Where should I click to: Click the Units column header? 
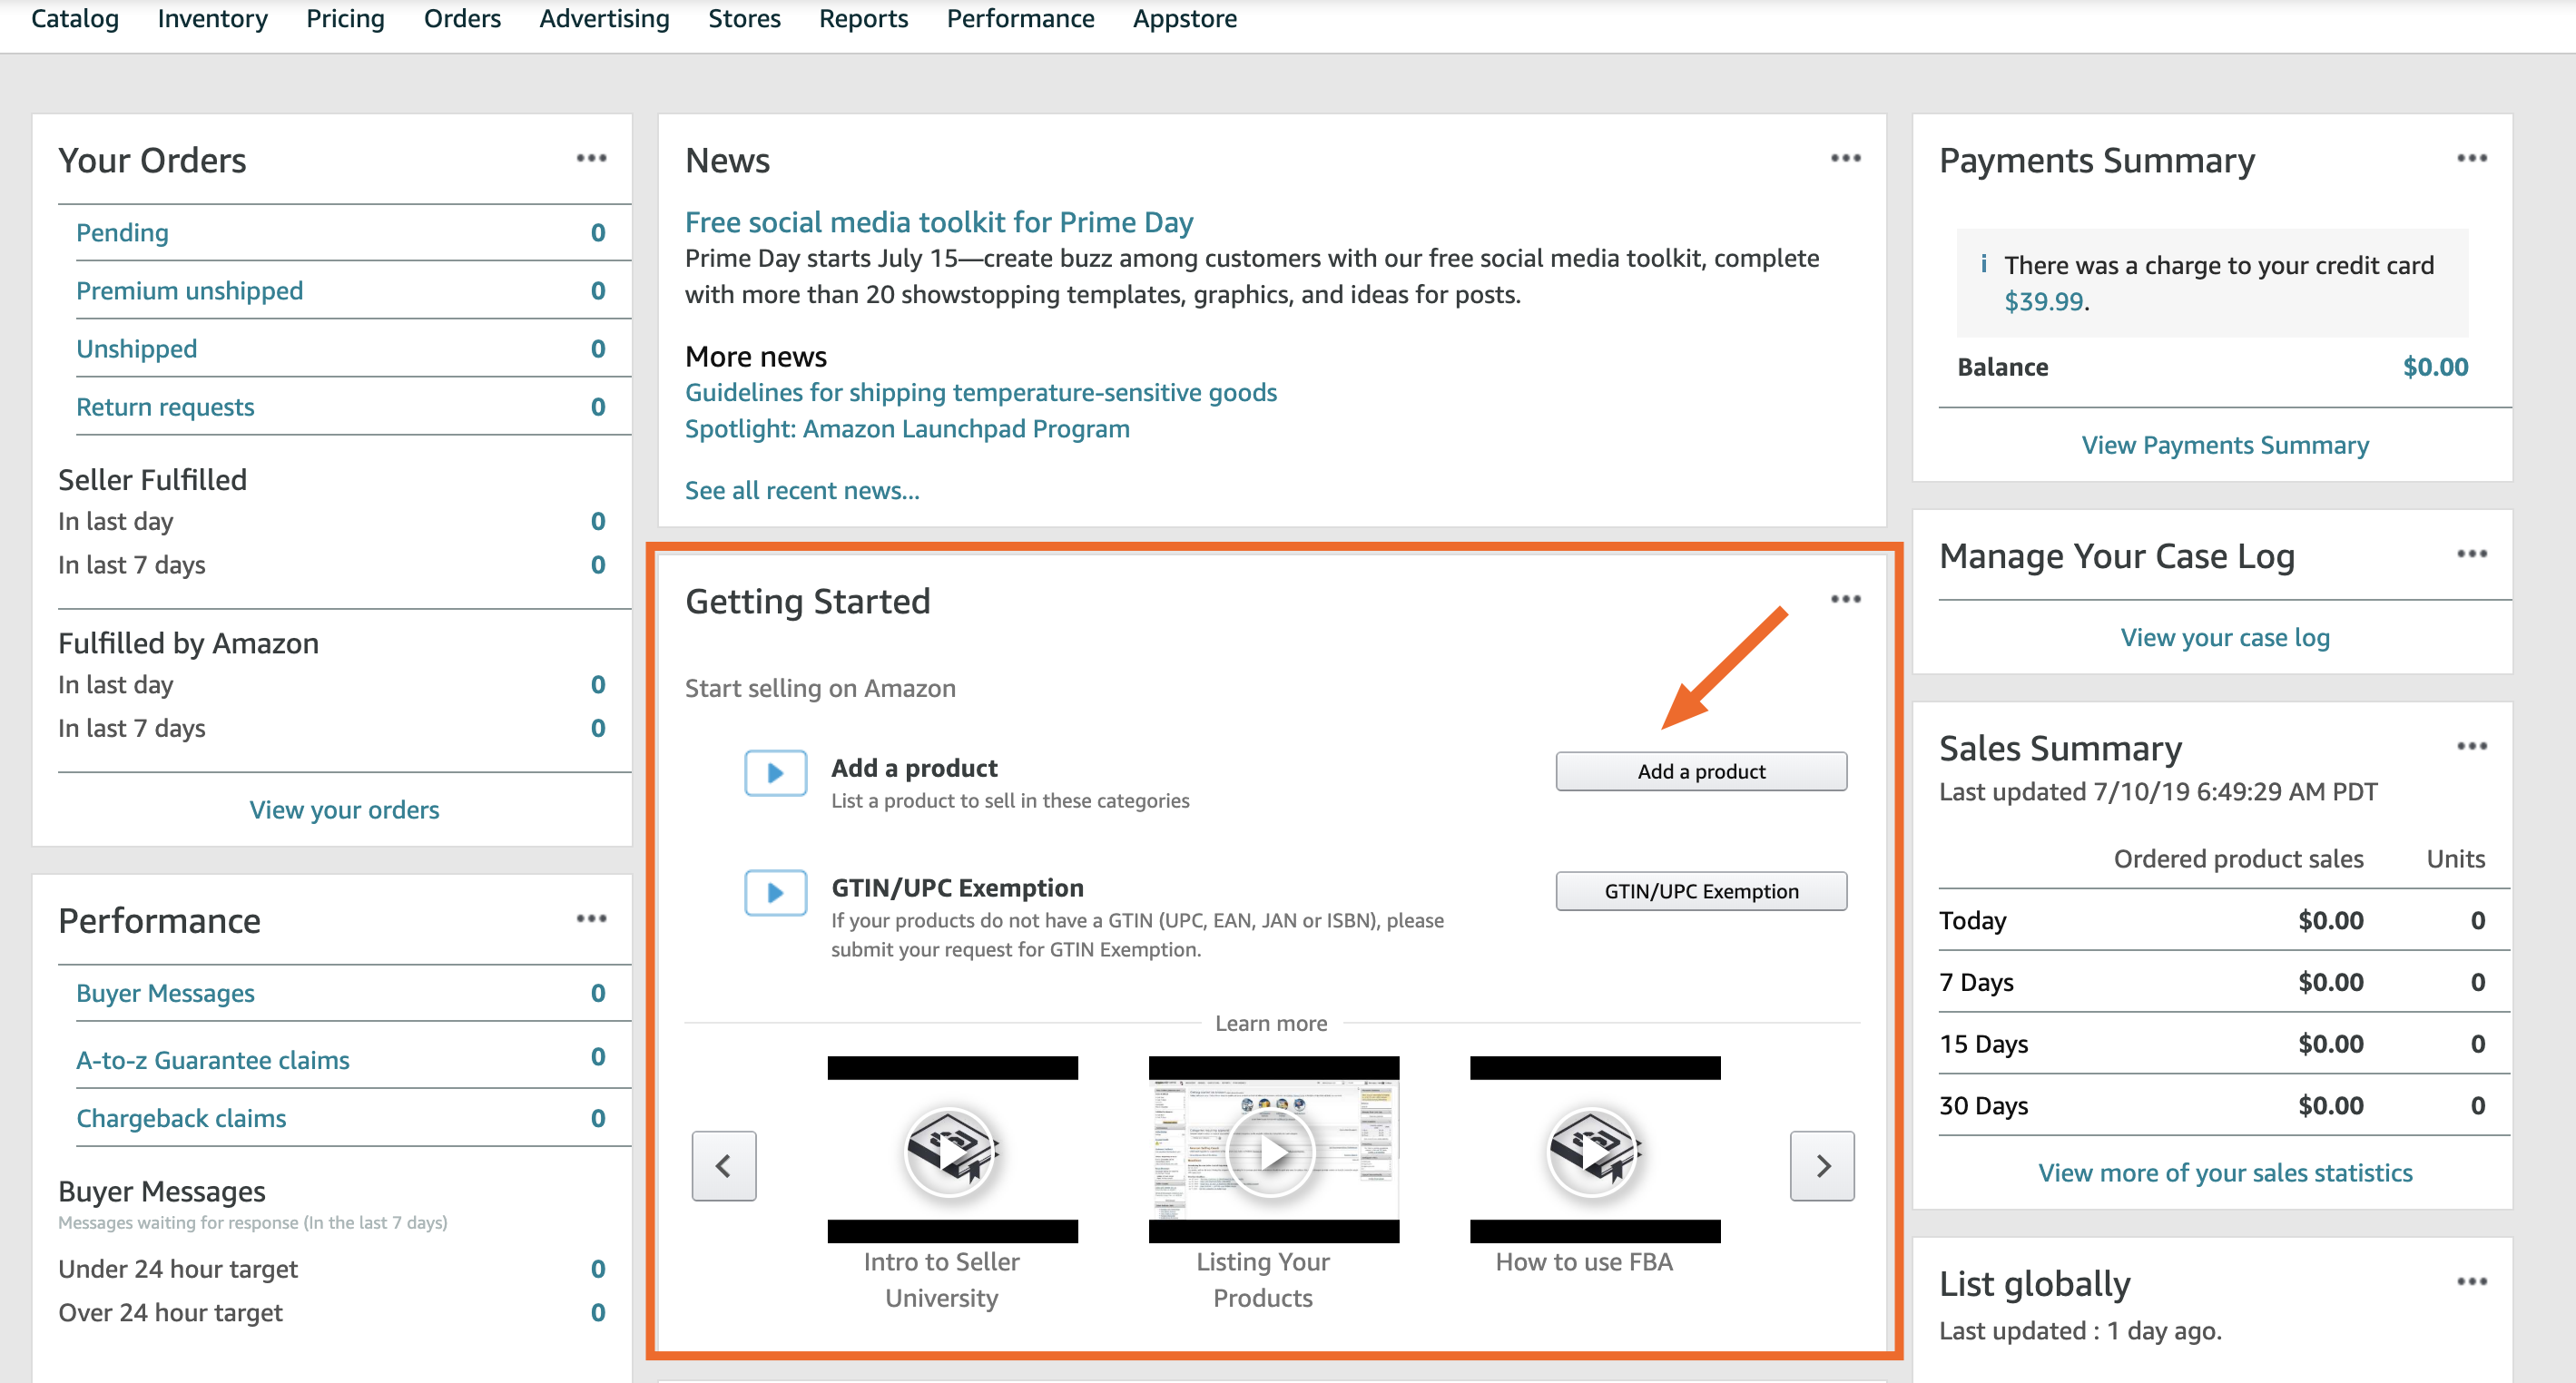2455,859
